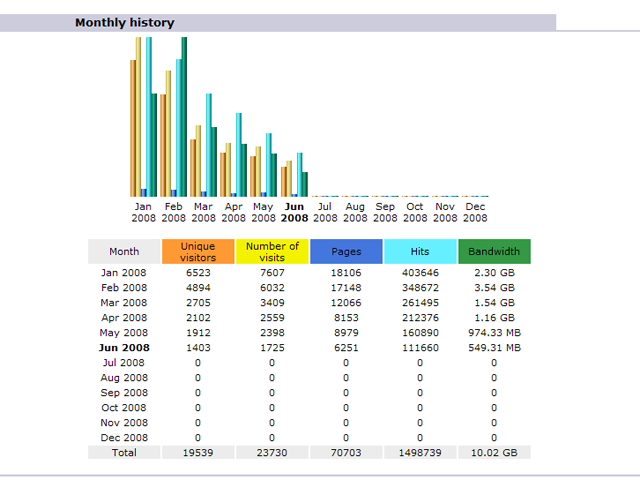Select Dec 2008 row label in table
Screen dimensions: 640x480
124,438
